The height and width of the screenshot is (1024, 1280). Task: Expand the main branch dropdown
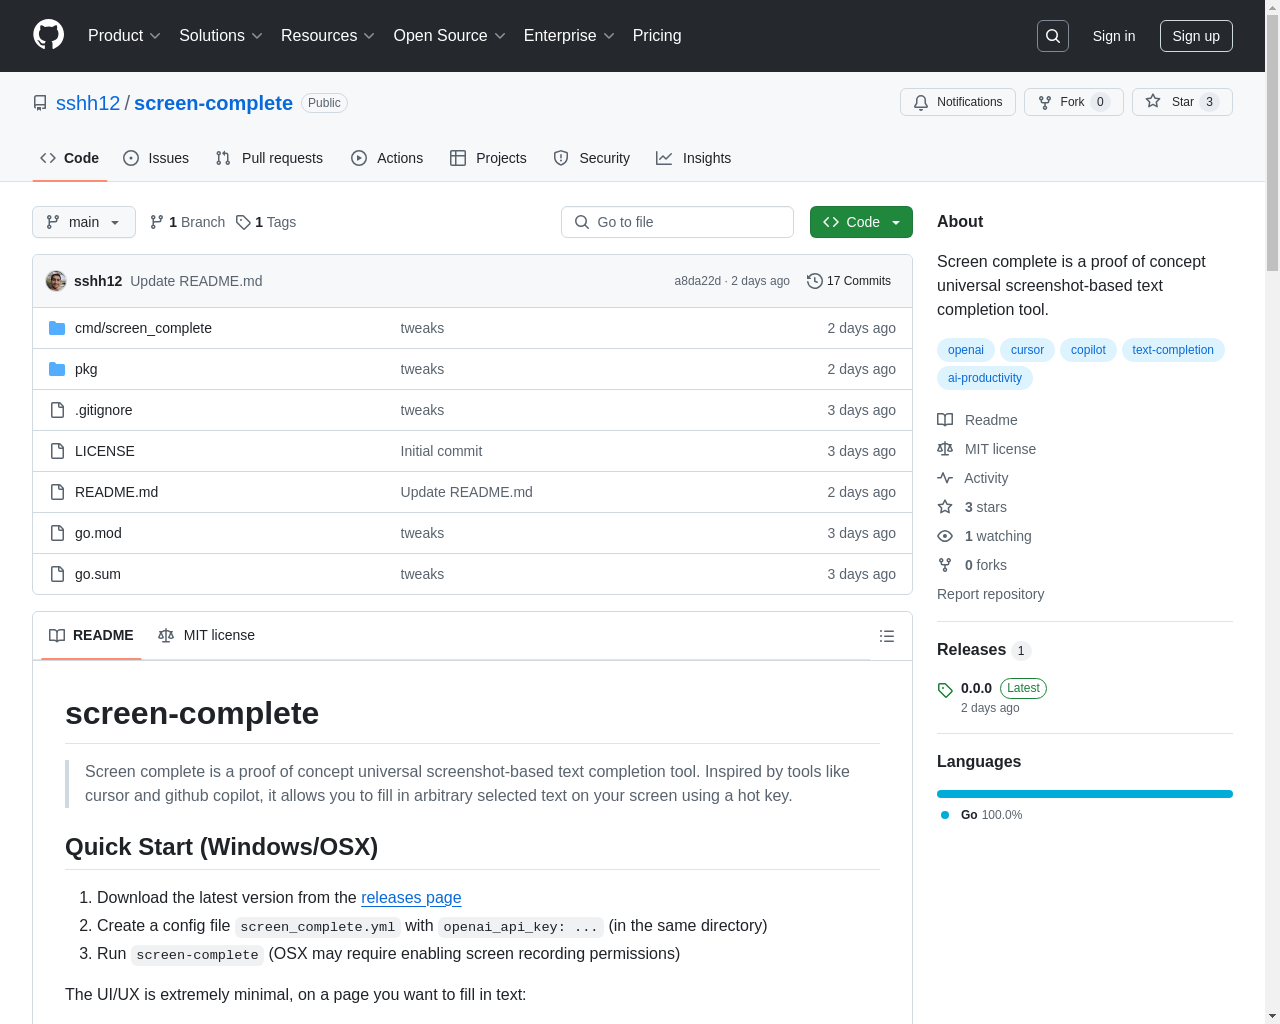coord(84,222)
